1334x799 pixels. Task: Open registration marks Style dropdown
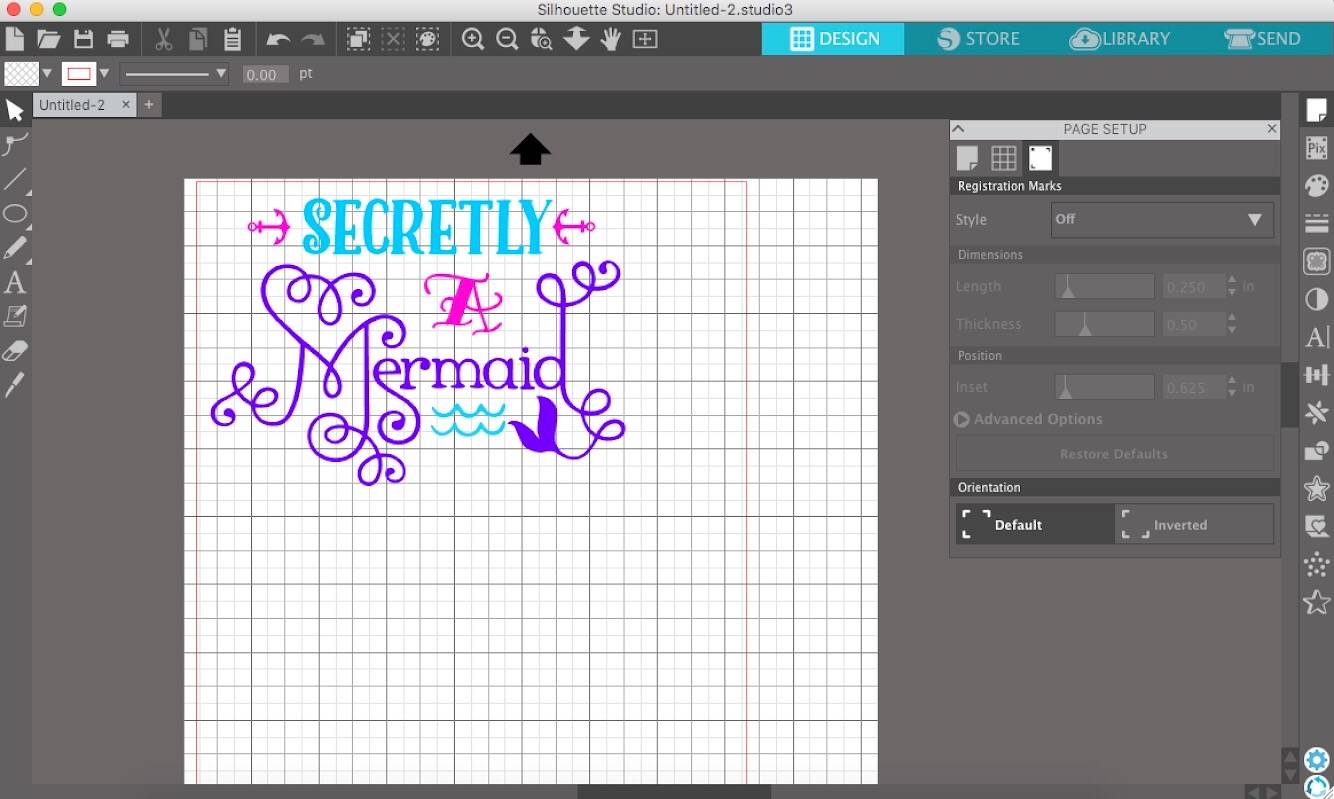tap(1162, 220)
